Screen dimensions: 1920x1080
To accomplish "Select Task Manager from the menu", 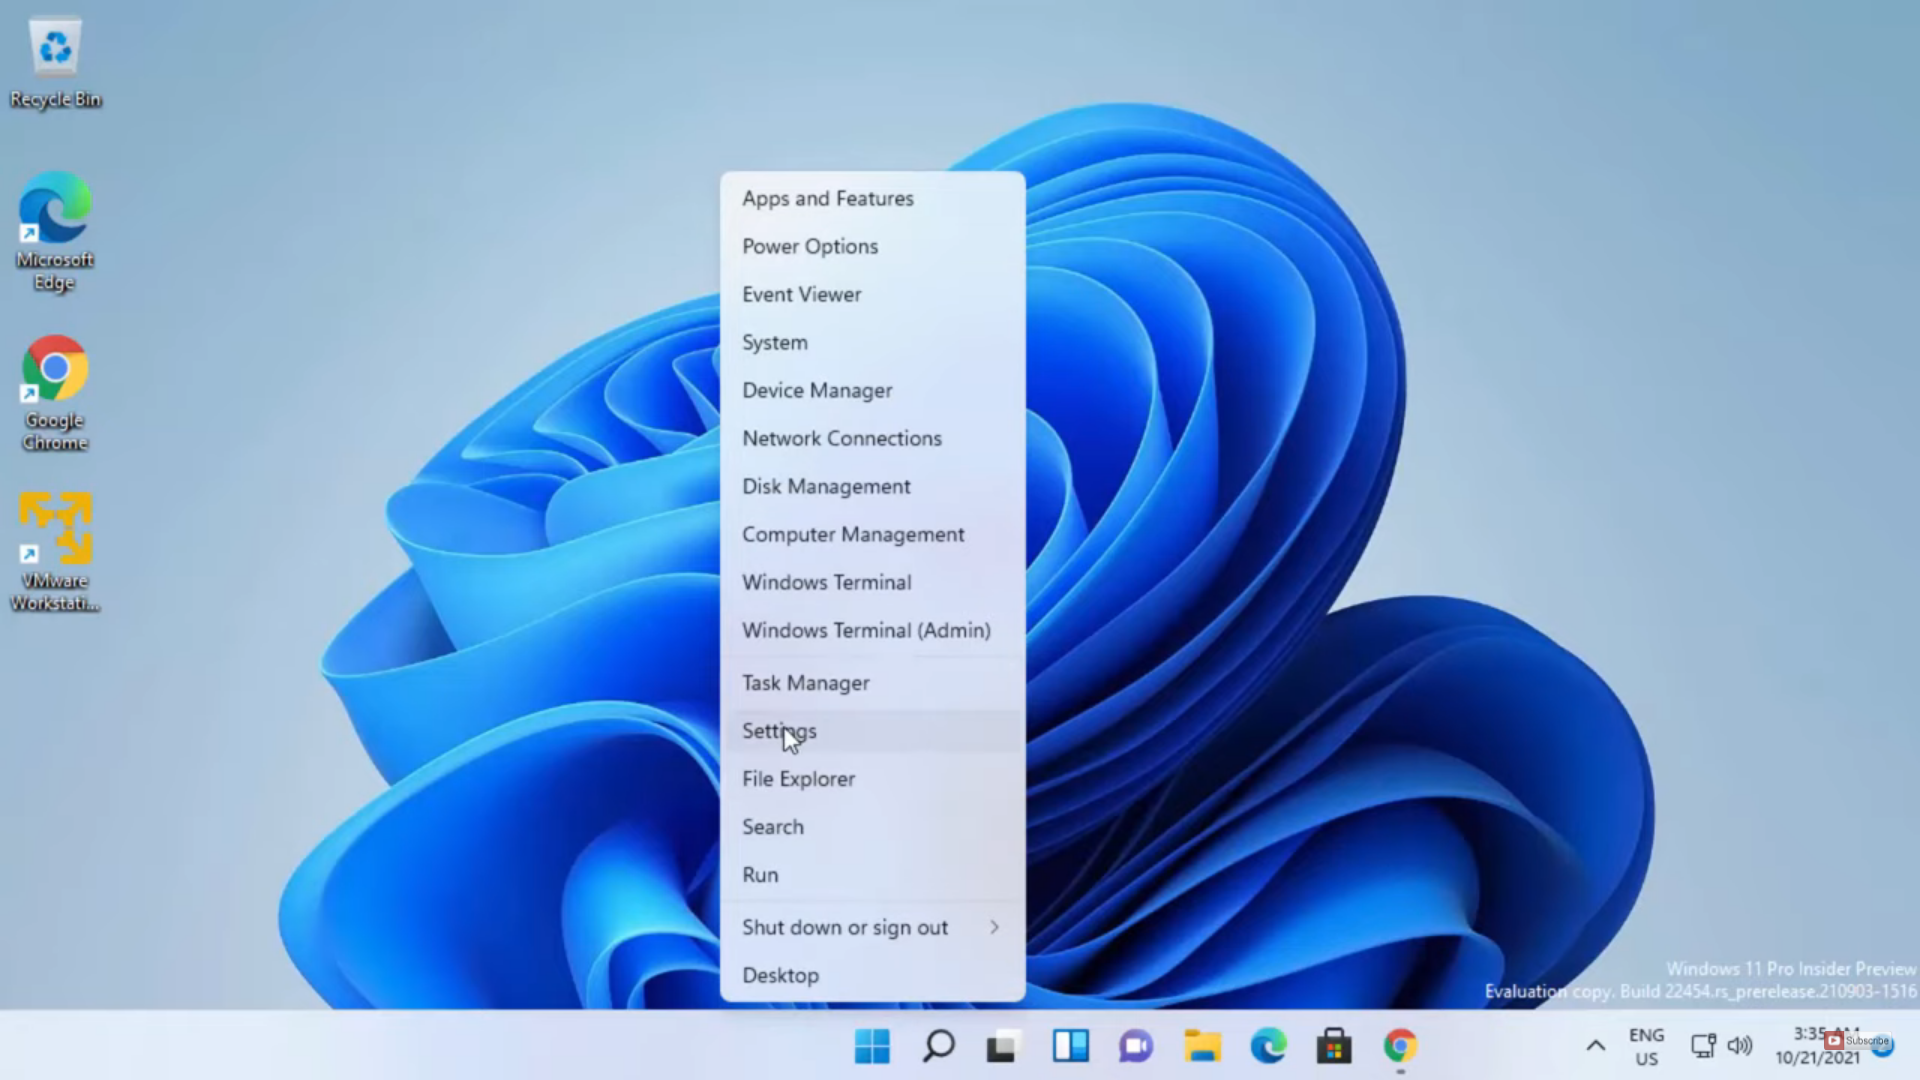I will pyautogui.click(x=805, y=683).
